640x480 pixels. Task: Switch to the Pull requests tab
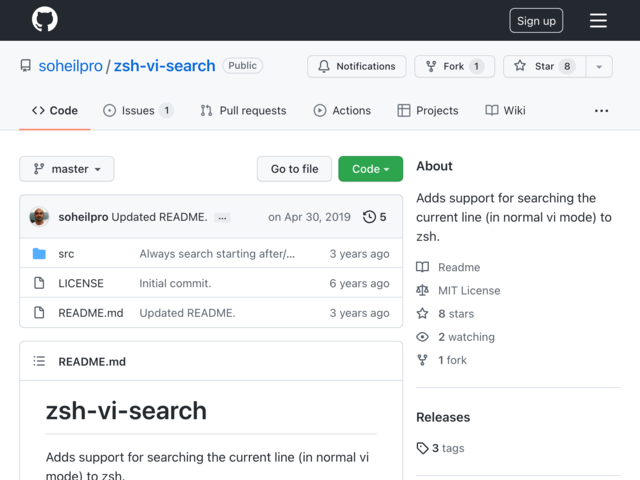point(243,111)
